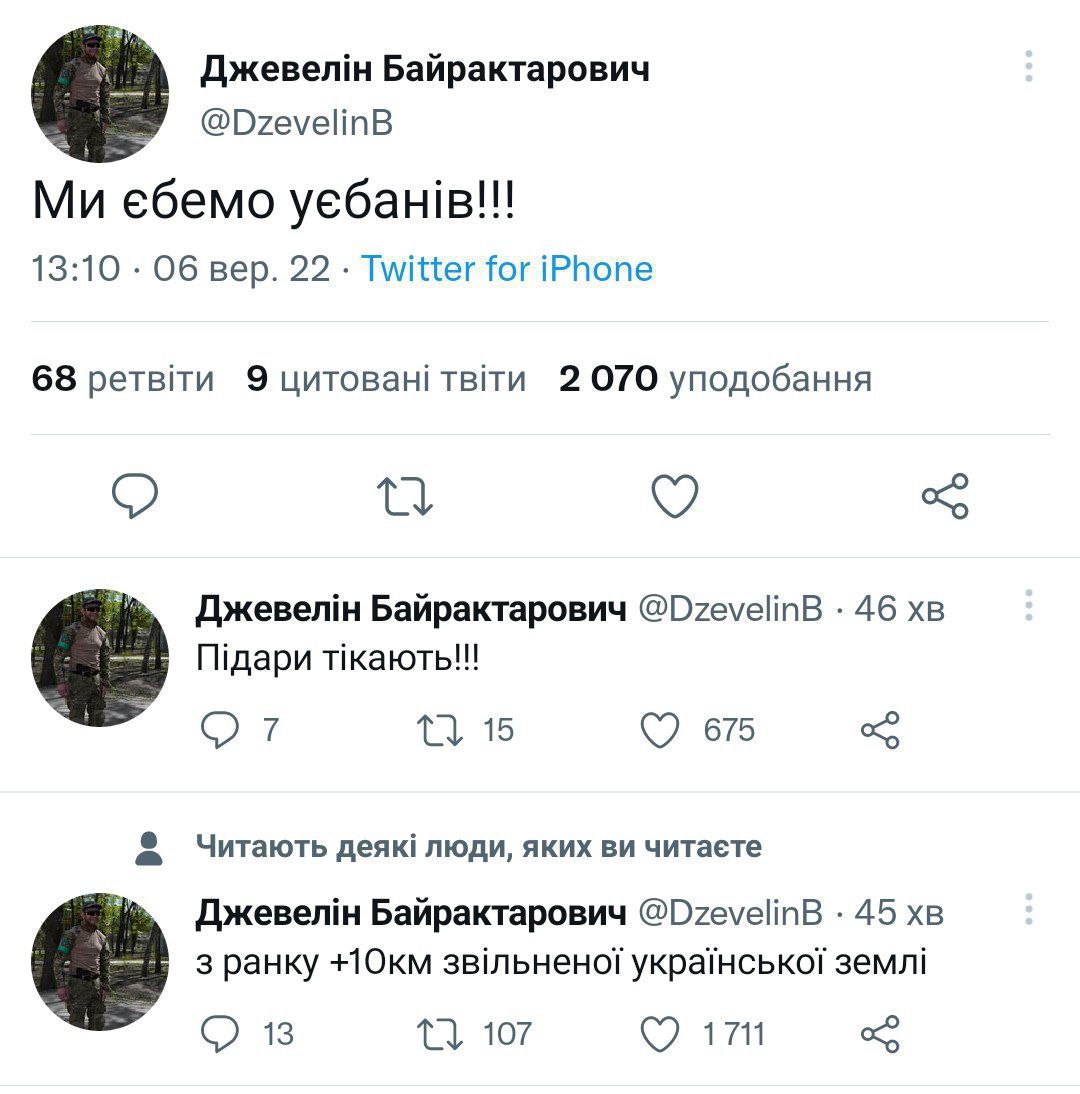View the 68 ретвіти list

pyautogui.click(x=123, y=379)
